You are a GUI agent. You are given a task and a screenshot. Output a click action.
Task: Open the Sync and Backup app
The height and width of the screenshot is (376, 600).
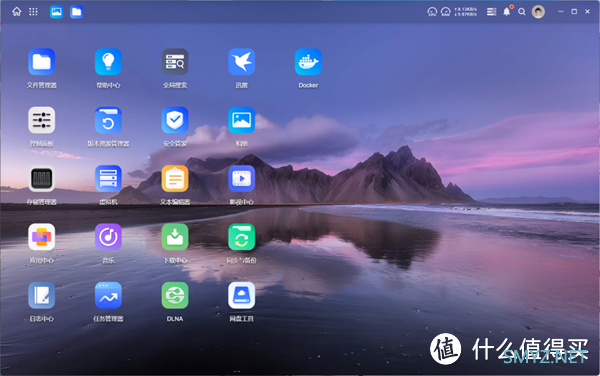tap(241, 237)
